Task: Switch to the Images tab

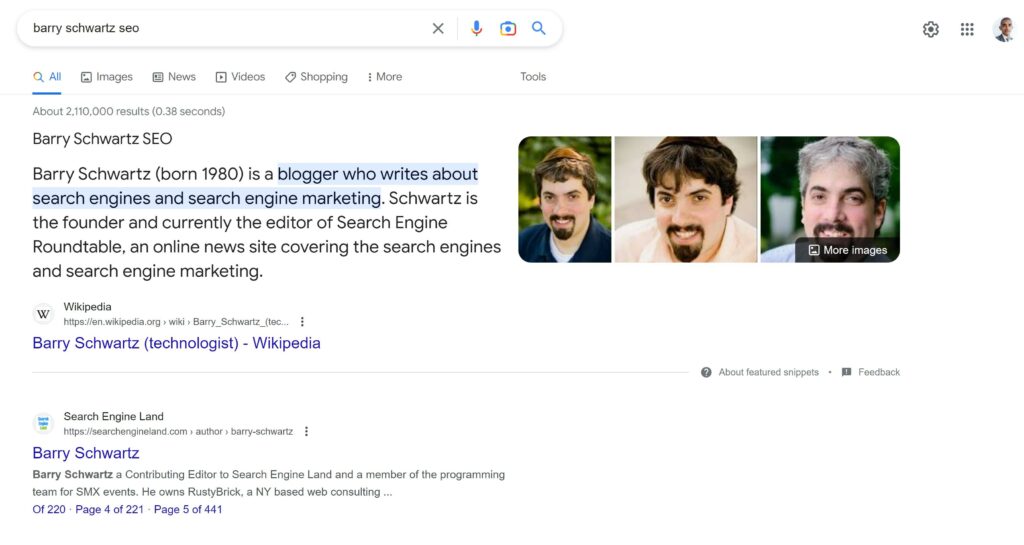Action: (106, 77)
